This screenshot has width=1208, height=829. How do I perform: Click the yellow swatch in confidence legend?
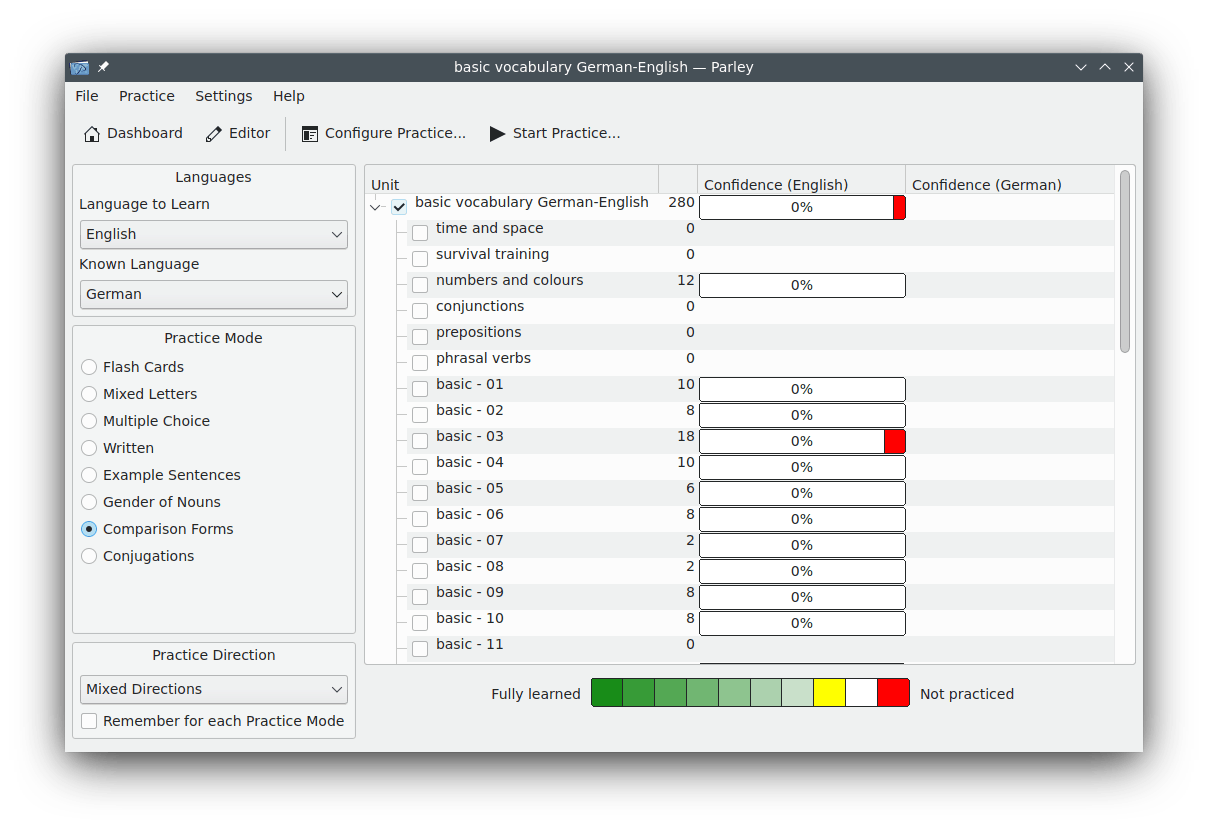829,693
